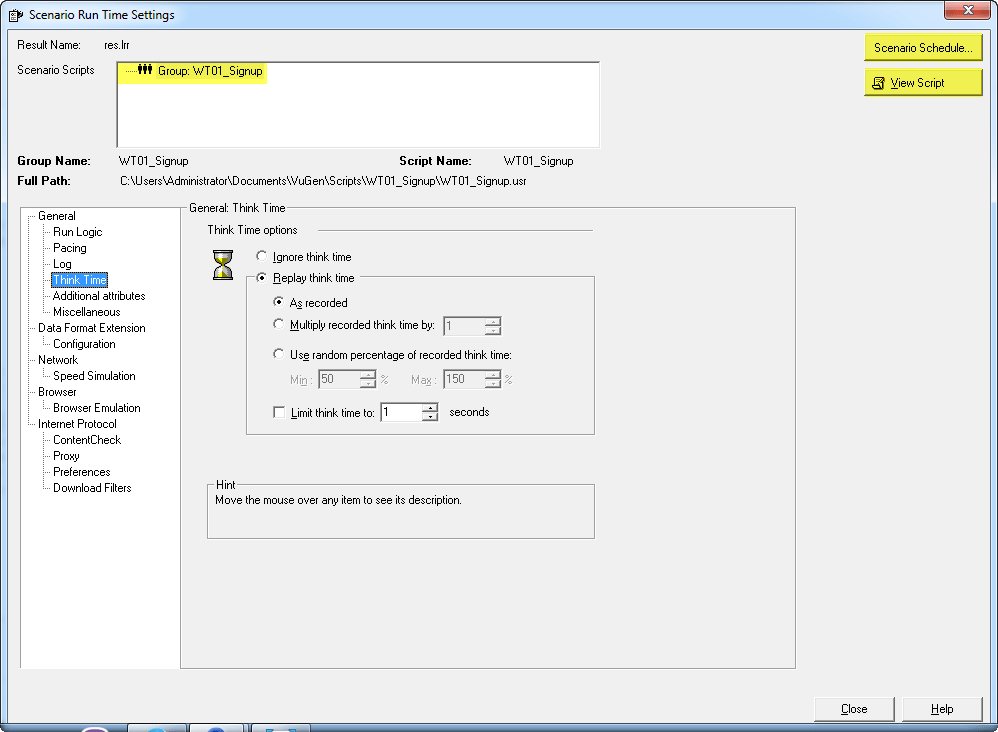Click the Help button
Image resolution: width=998 pixels, height=732 pixels.
[941, 709]
